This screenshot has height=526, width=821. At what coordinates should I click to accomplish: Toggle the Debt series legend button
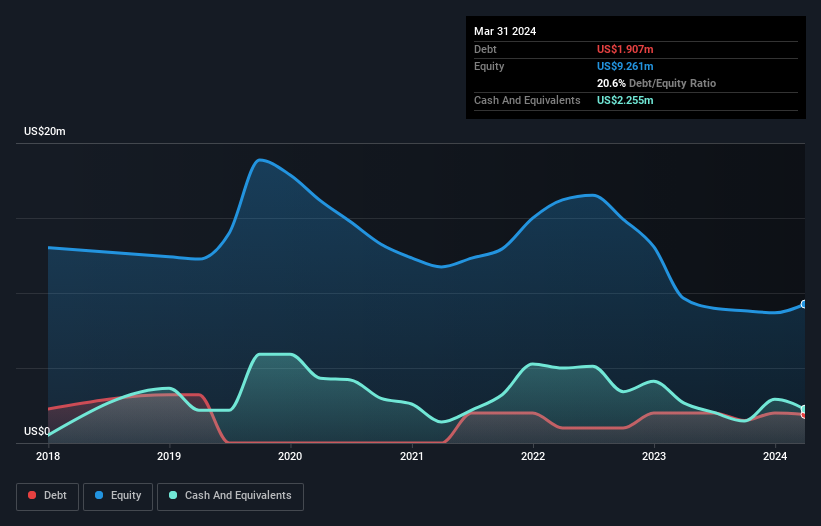tap(48, 496)
